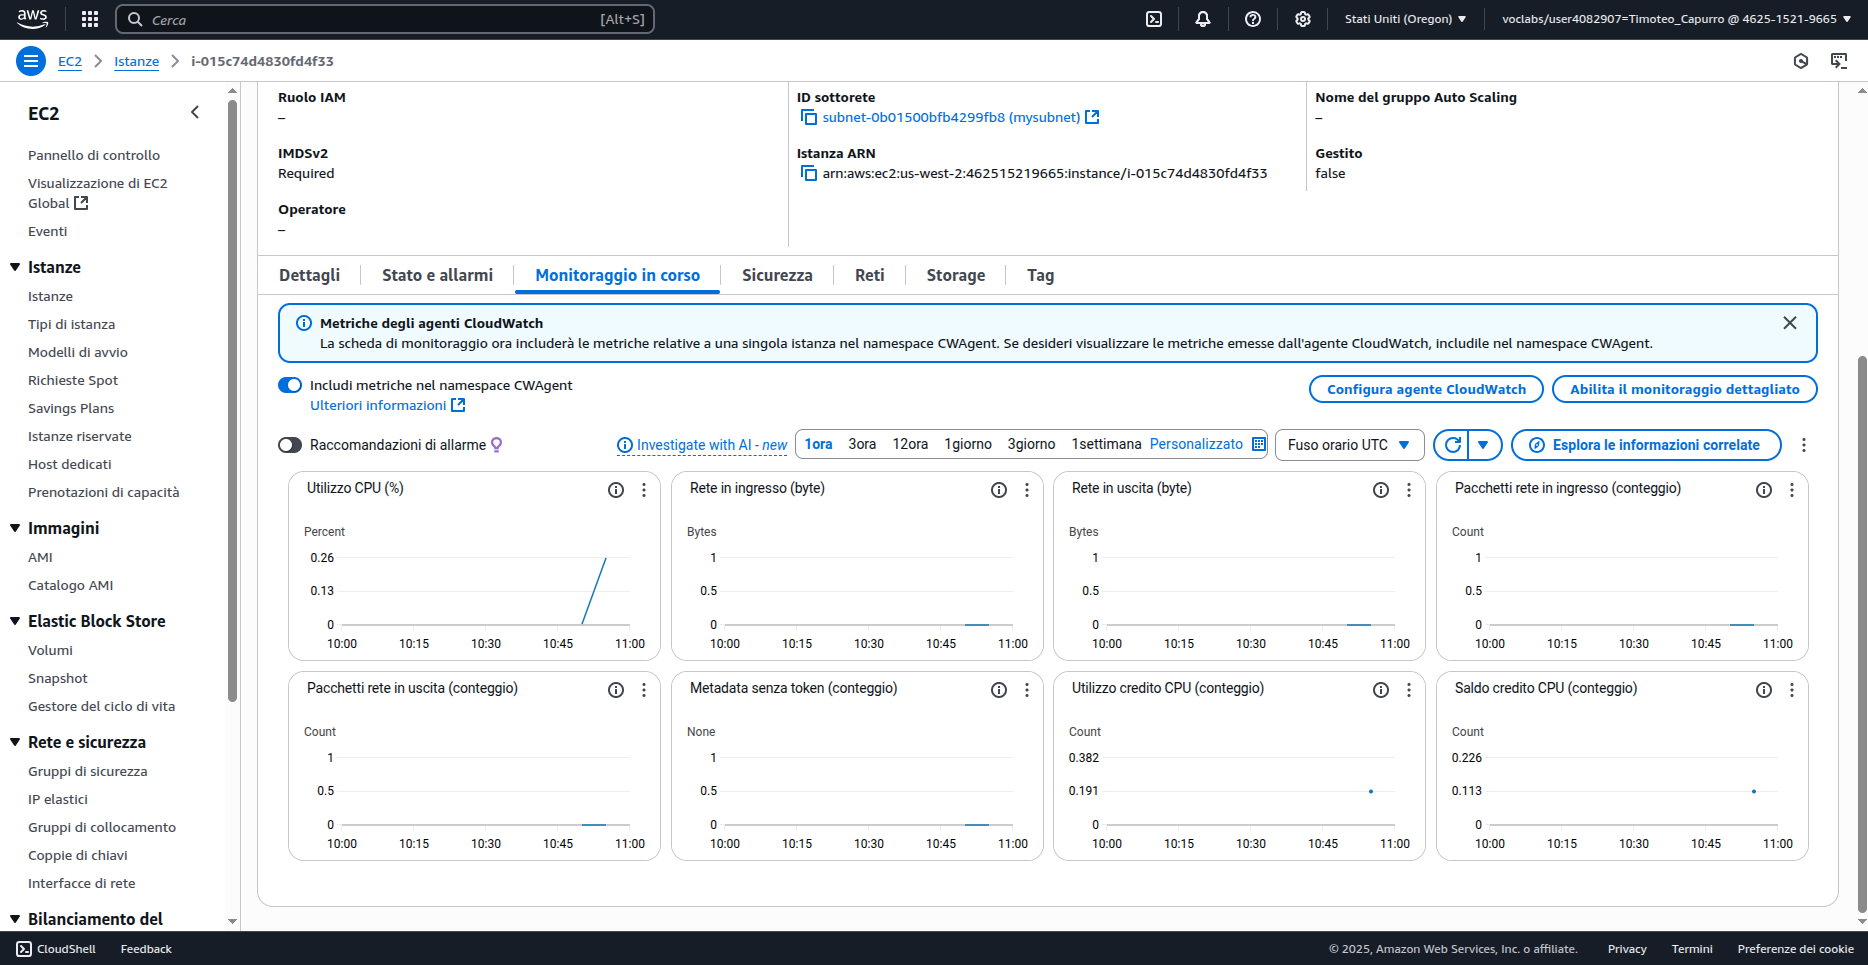Open the region selector Stati Uniti (Oregon)
1868x965 pixels.
tap(1405, 19)
